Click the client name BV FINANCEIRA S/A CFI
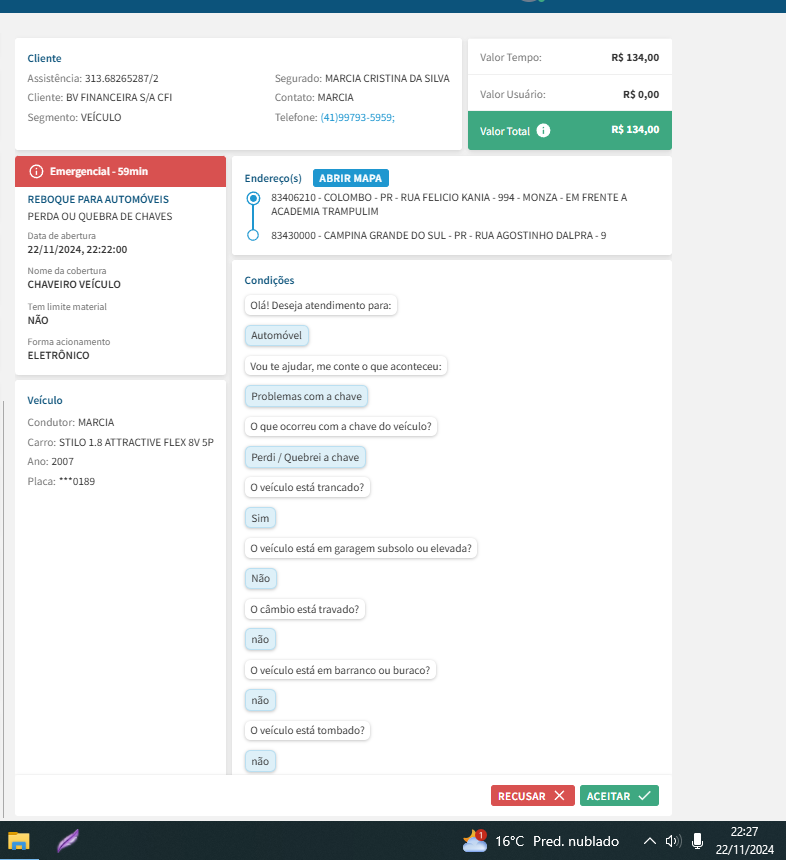Viewport: 786px width, 860px height. (119, 98)
